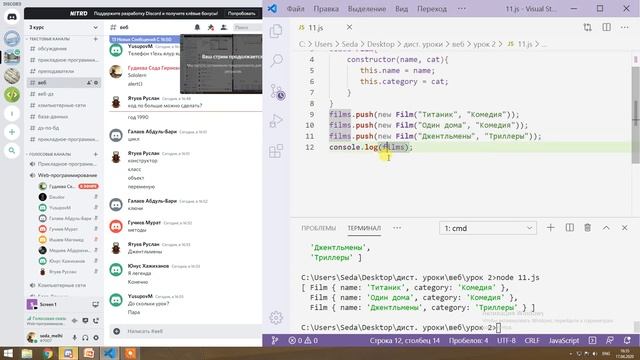Change the UTF-8 encoding in the status bar
Screen dimensions: 640x360
[506, 340]
